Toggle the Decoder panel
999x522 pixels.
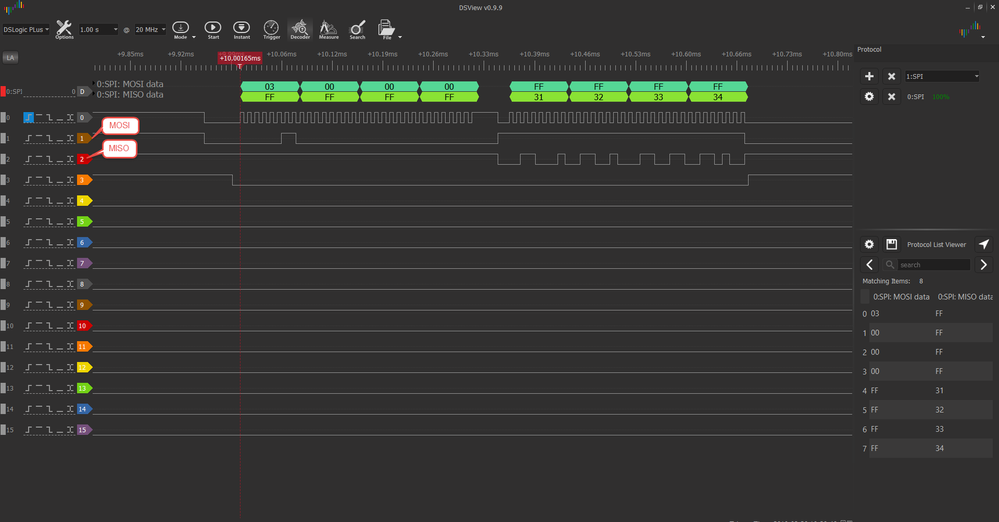[x=300, y=29]
